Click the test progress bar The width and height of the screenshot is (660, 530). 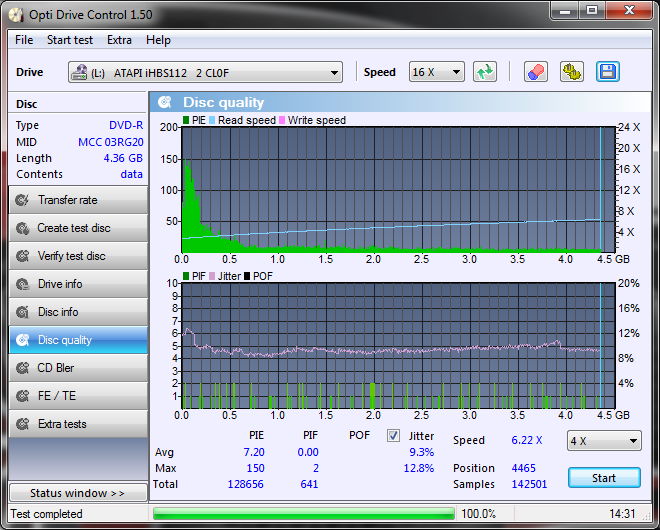click(x=304, y=514)
